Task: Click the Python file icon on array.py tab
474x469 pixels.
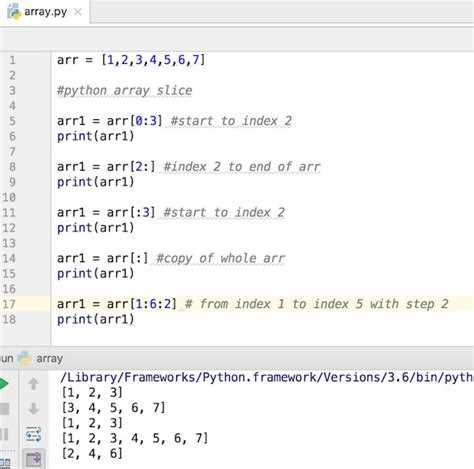Action: (x=14, y=12)
